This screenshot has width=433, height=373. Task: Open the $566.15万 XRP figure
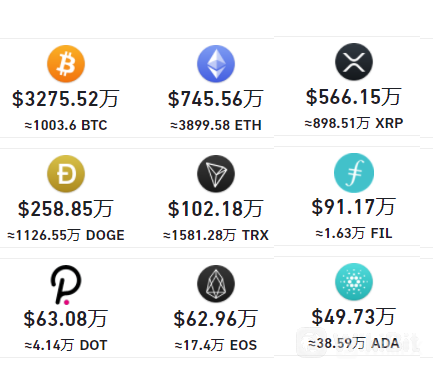(354, 97)
